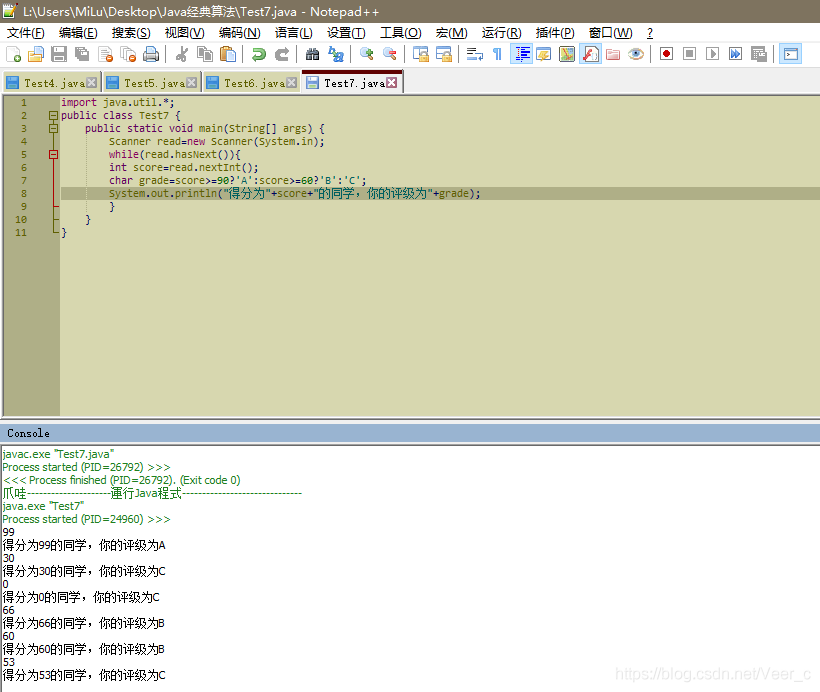820x692 pixels.
Task: Close the Test6.java tab
Action: 291,83
